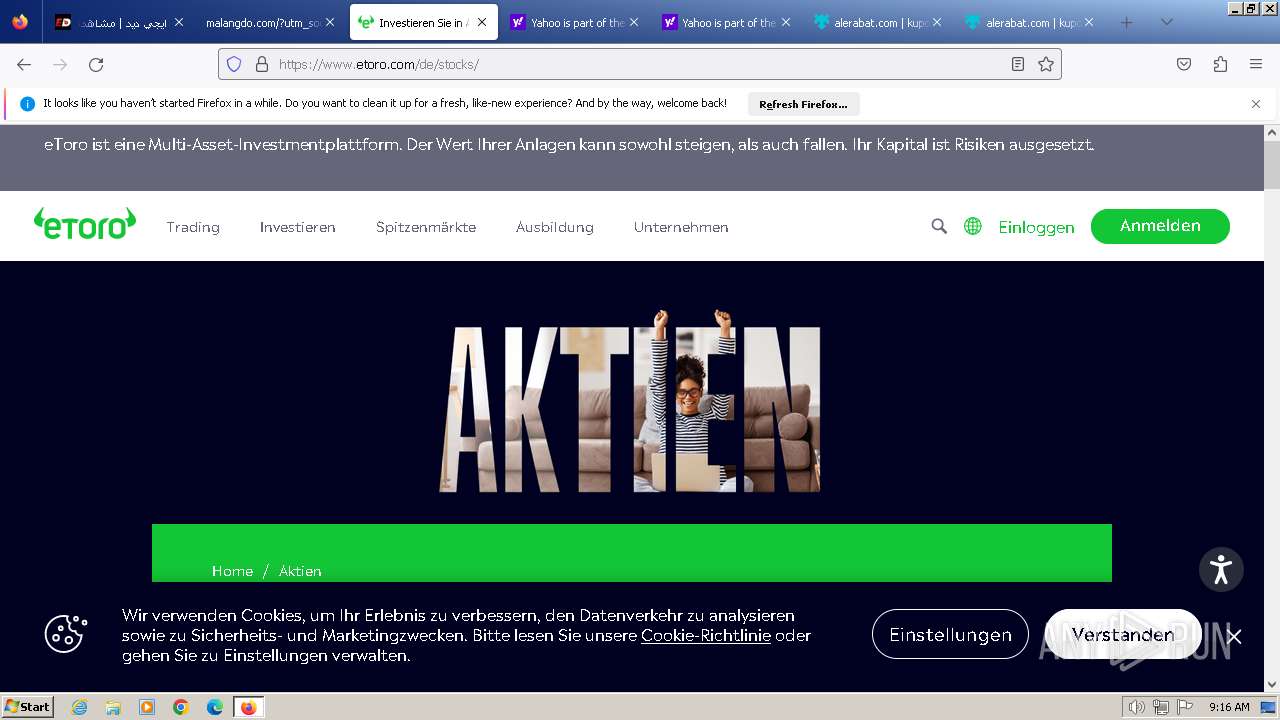Open the accessibility widget icon
Viewport: 1280px width, 720px height.
coord(1221,570)
